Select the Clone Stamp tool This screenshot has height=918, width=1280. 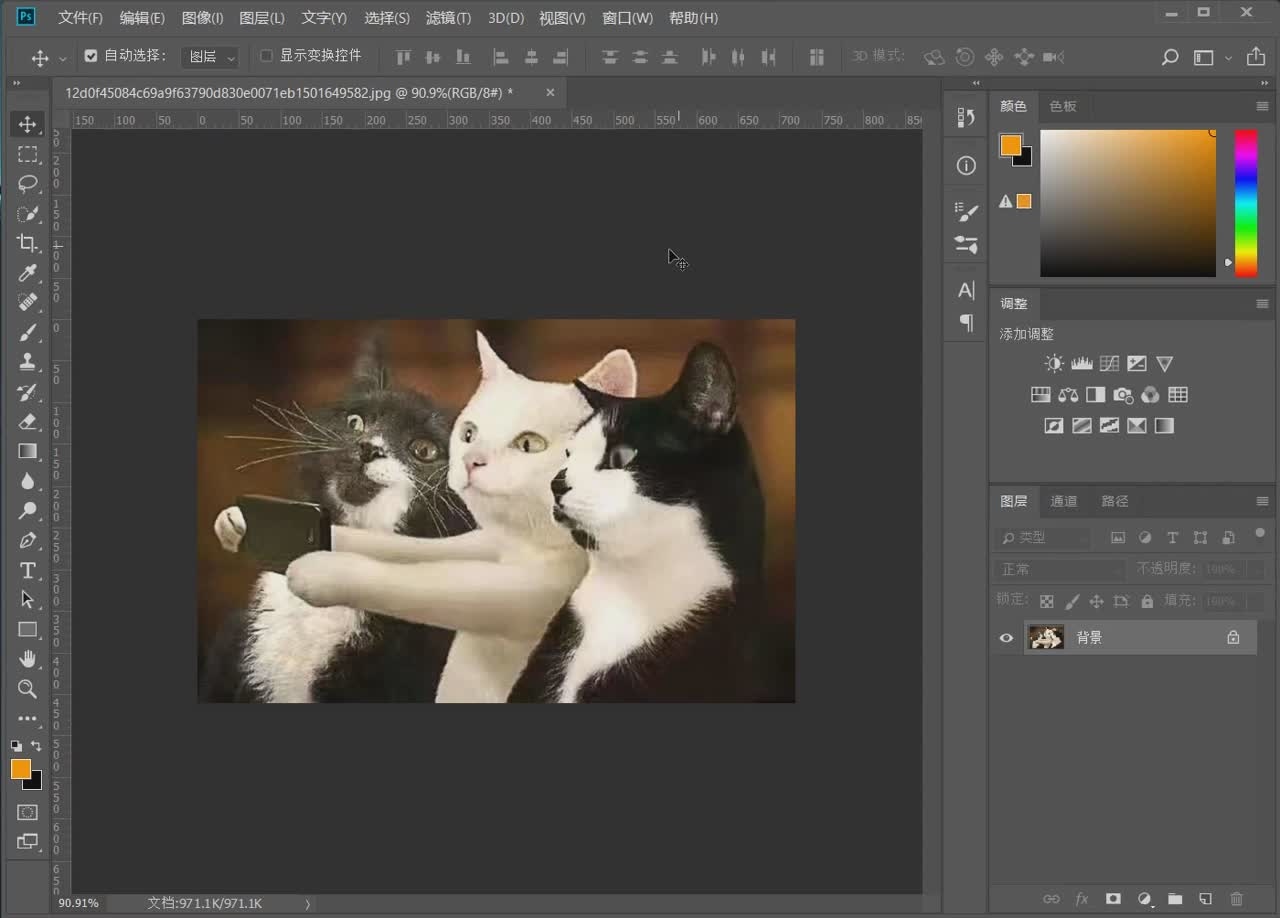(28, 362)
